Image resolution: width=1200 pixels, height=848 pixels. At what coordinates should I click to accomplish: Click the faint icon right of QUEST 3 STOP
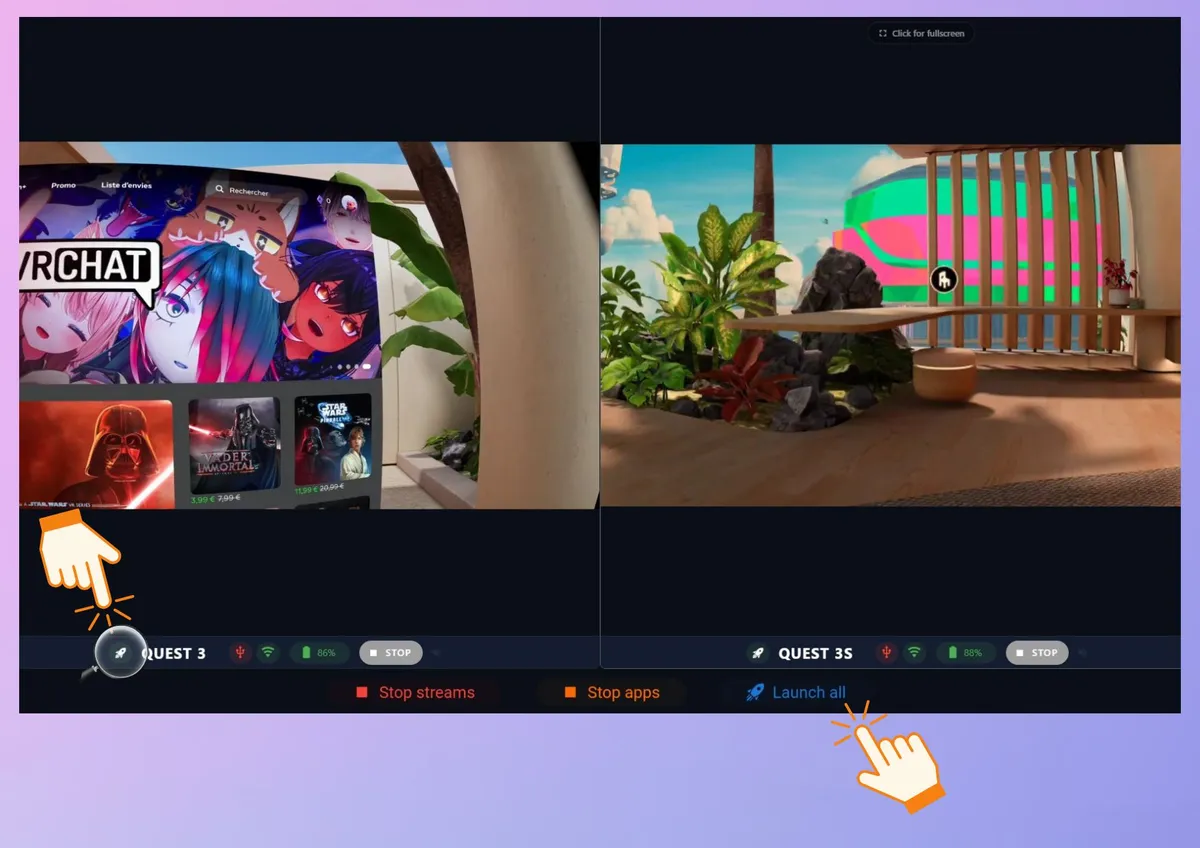[x=436, y=653]
